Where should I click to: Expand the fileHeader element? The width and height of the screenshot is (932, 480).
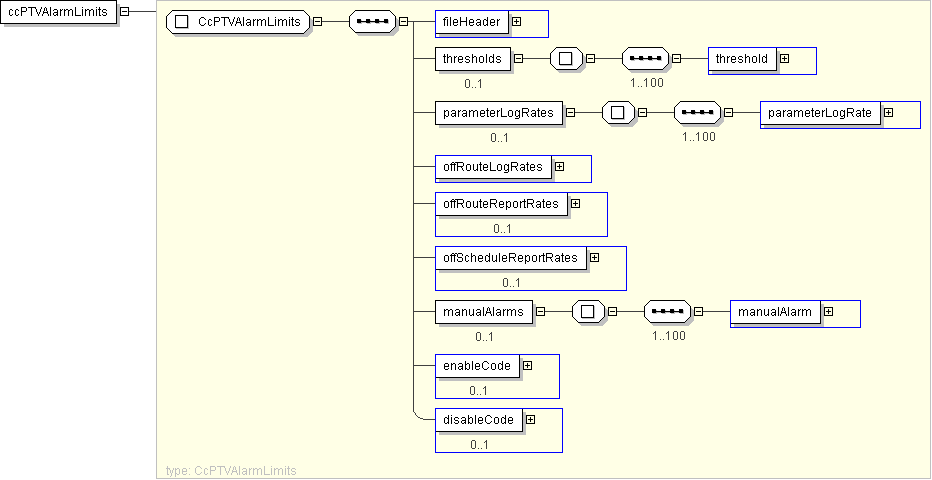tap(516, 21)
